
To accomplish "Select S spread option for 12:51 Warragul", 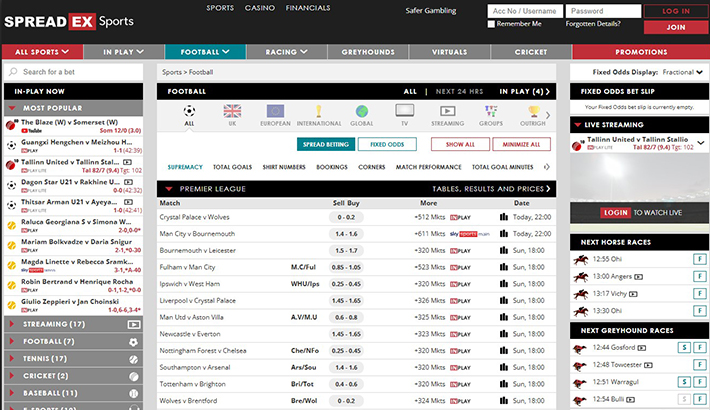I will click(684, 382).
